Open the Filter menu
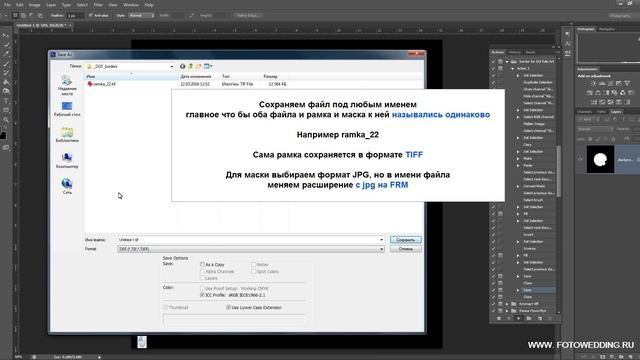Screen dimensions: 640x360 tap(98, 5)
